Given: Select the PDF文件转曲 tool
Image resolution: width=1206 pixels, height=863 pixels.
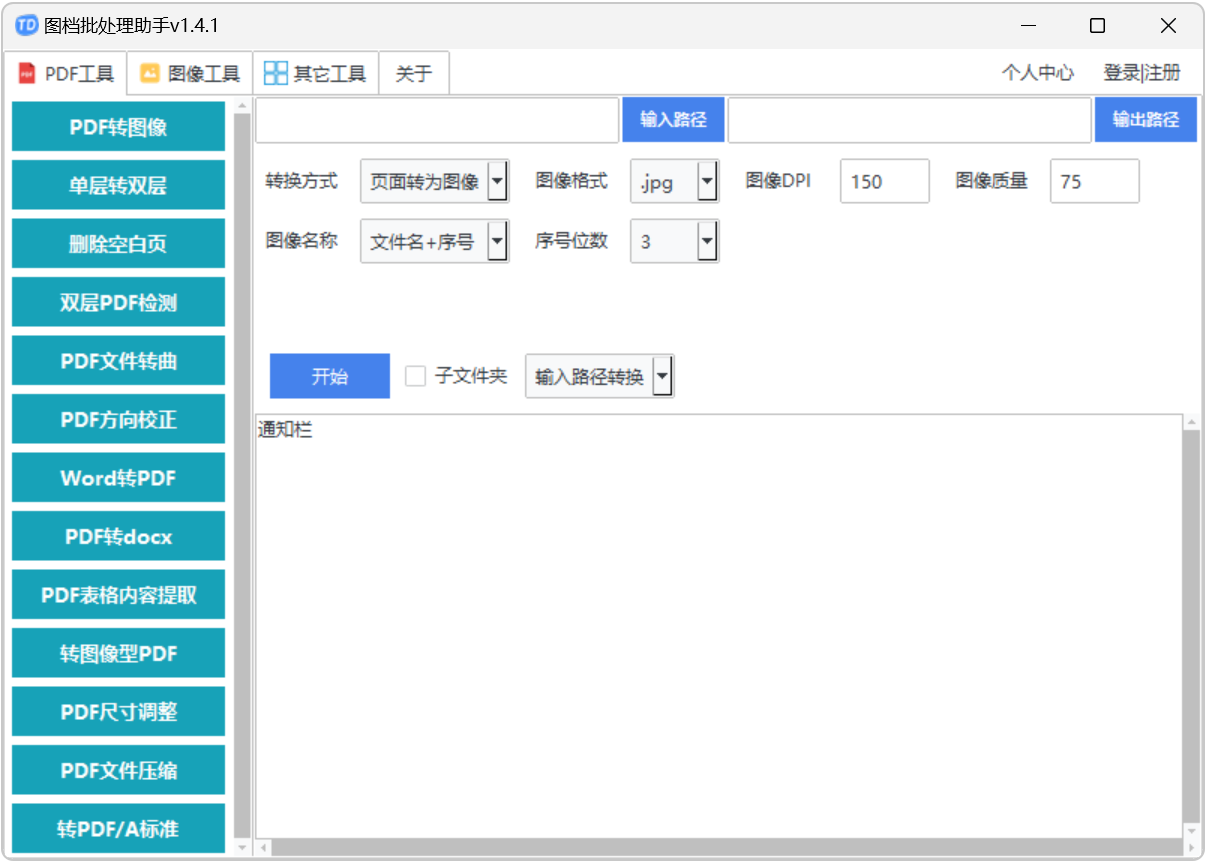Looking at the screenshot, I should click(118, 361).
